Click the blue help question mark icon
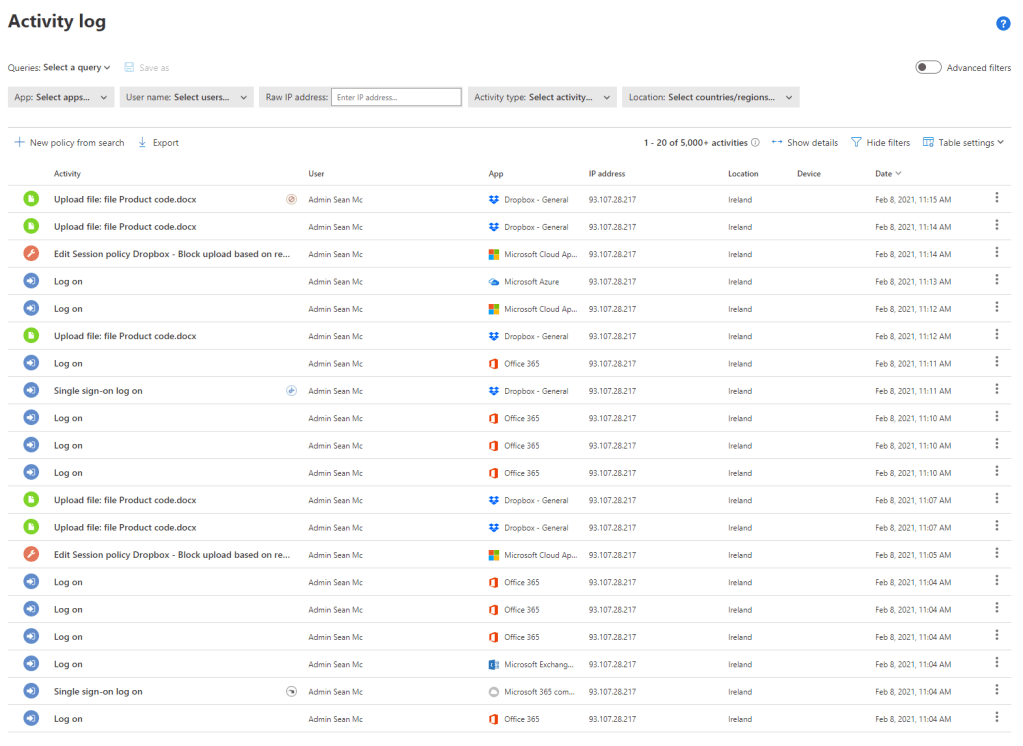Screen dimensions: 1023x746 point(1003,24)
